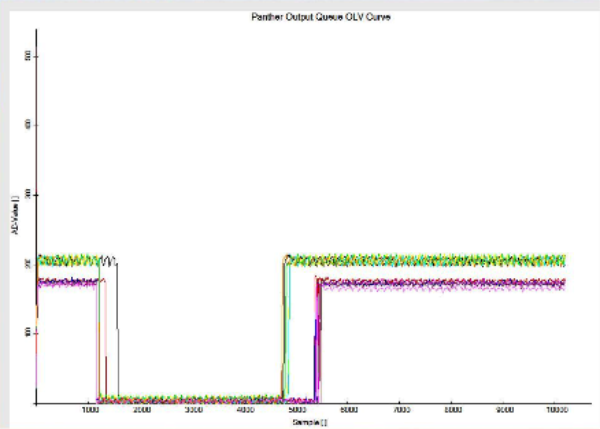Click the 7000 tick on x-axis

click(x=400, y=410)
